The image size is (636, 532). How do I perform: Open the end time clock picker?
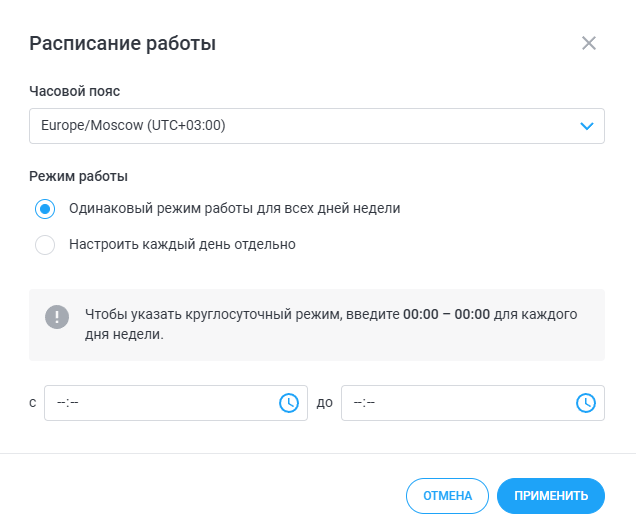[x=585, y=403]
